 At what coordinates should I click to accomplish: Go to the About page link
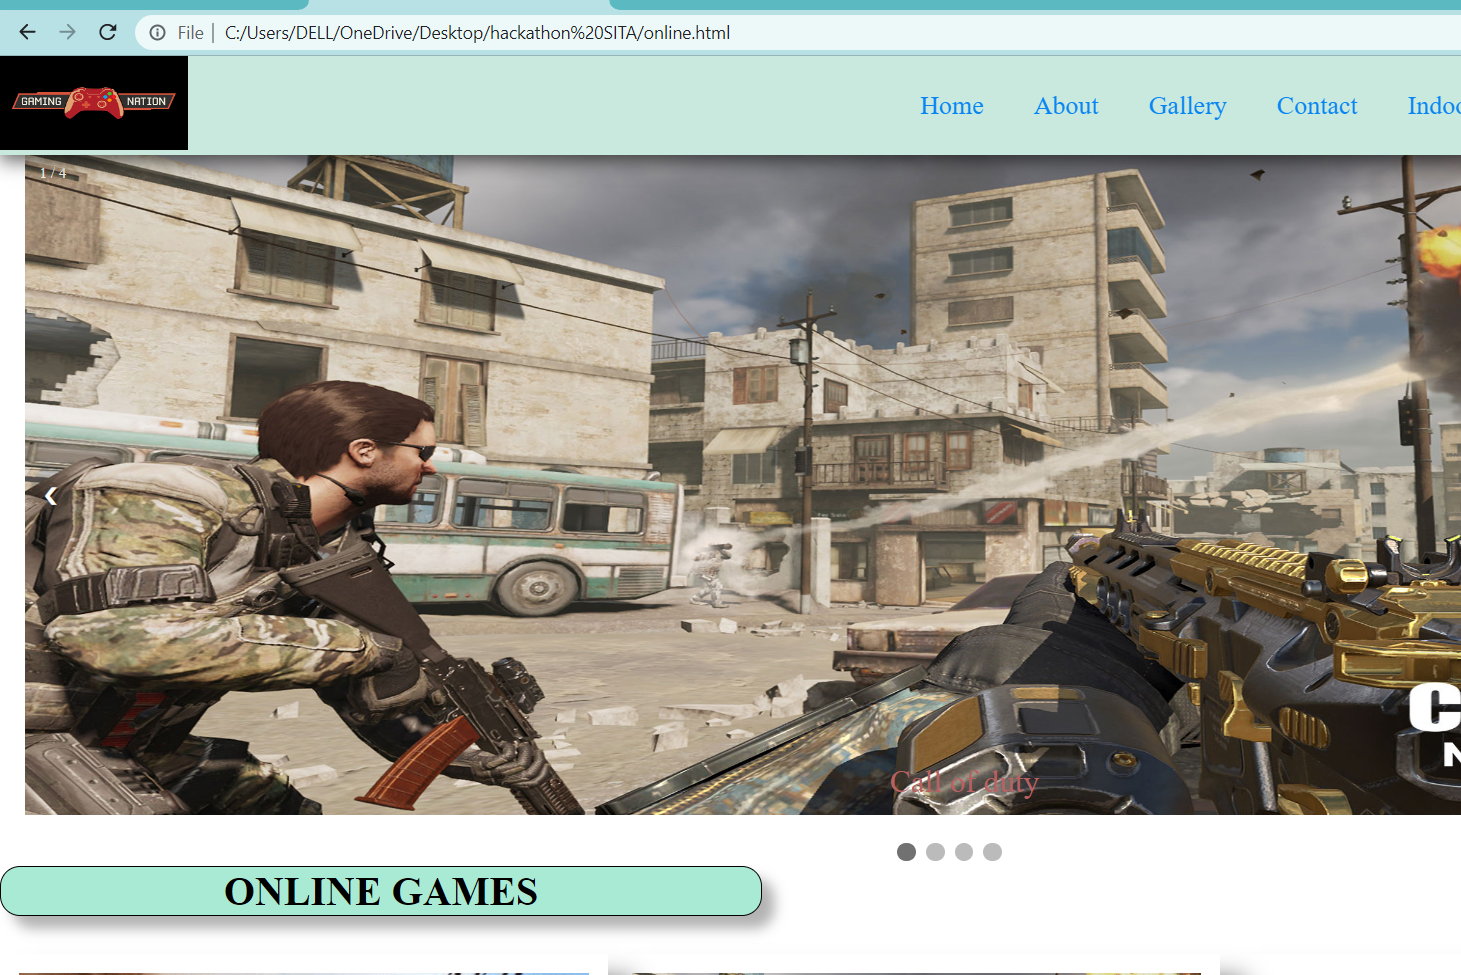coord(1066,106)
